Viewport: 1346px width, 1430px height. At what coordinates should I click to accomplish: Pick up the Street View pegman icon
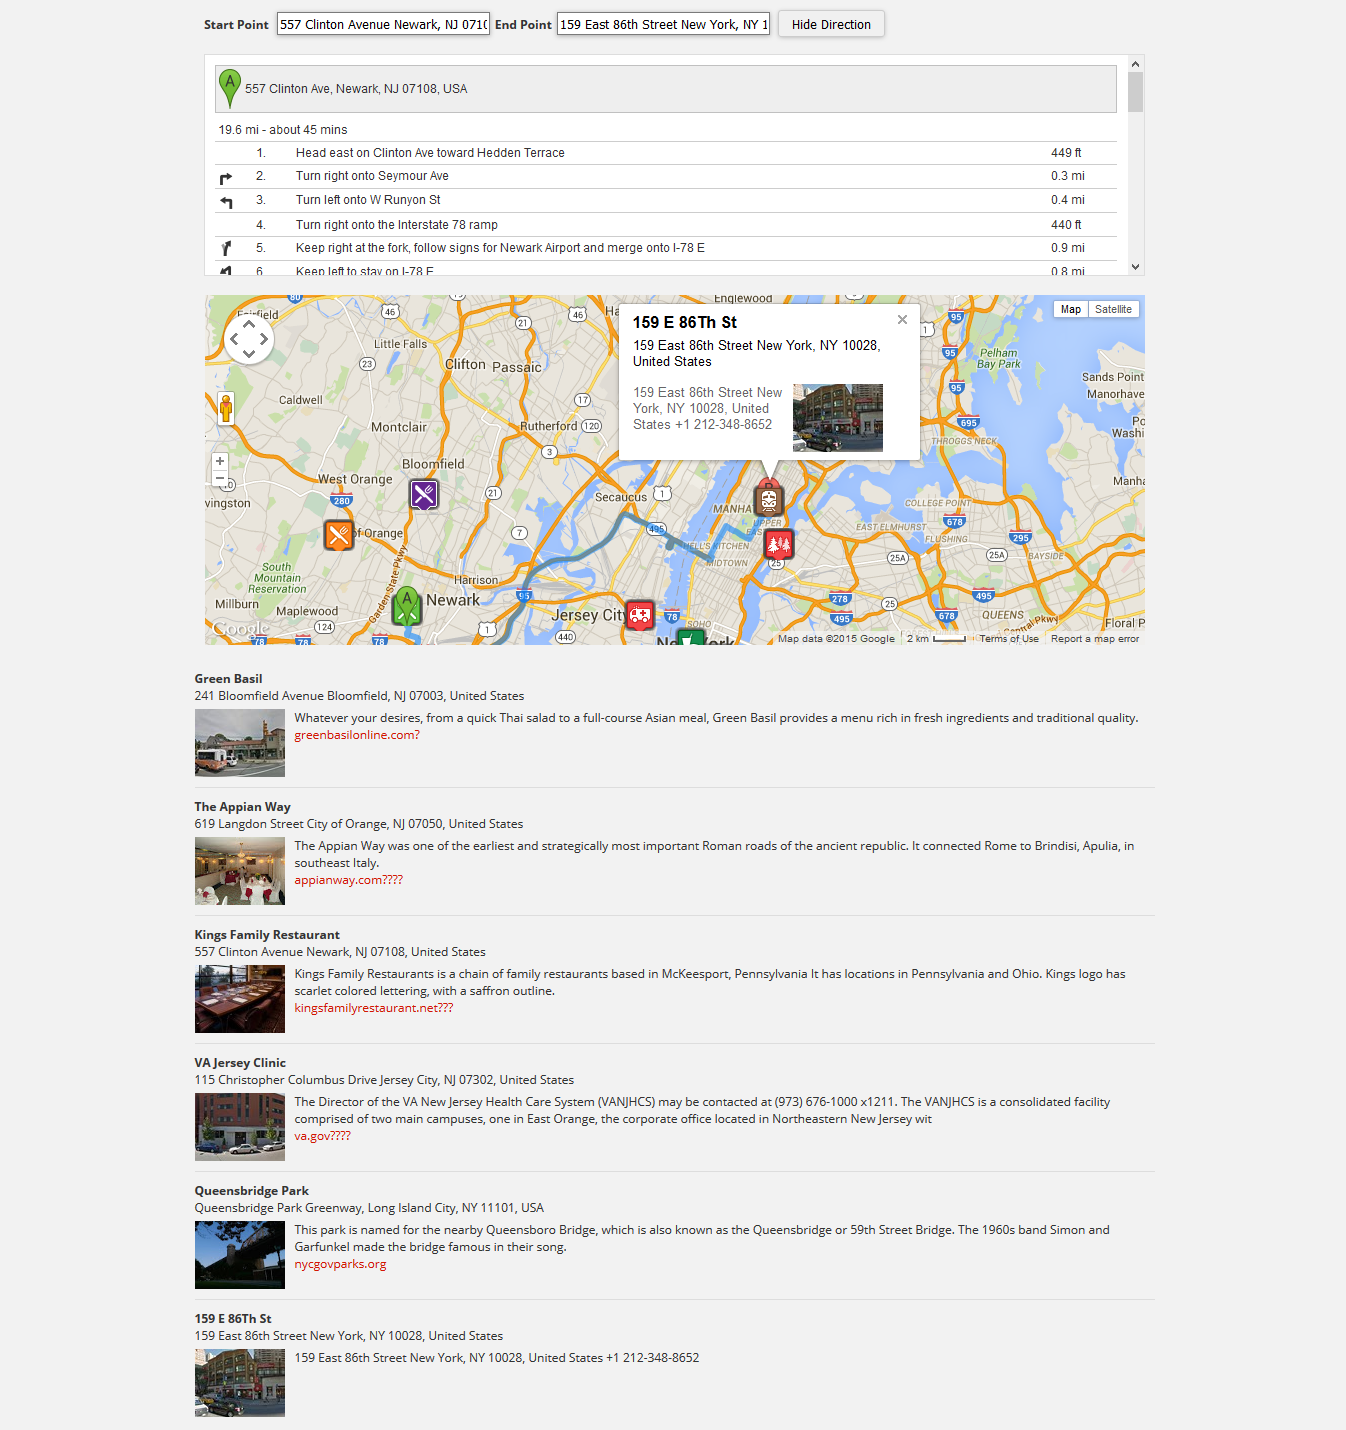tap(226, 408)
